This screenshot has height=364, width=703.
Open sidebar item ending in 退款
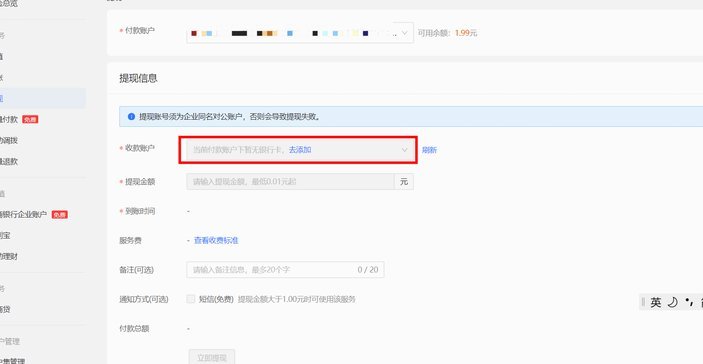(x=9, y=161)
